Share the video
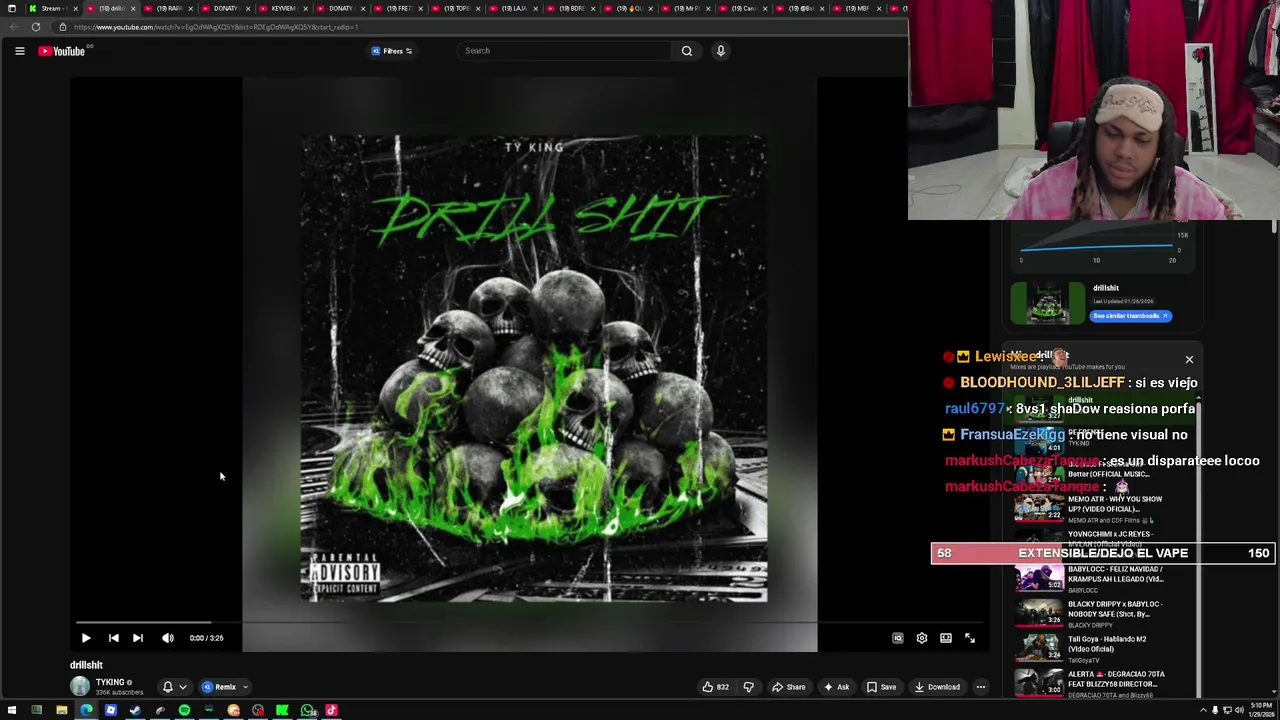The image size is (1280, 720). click(789, 687)
